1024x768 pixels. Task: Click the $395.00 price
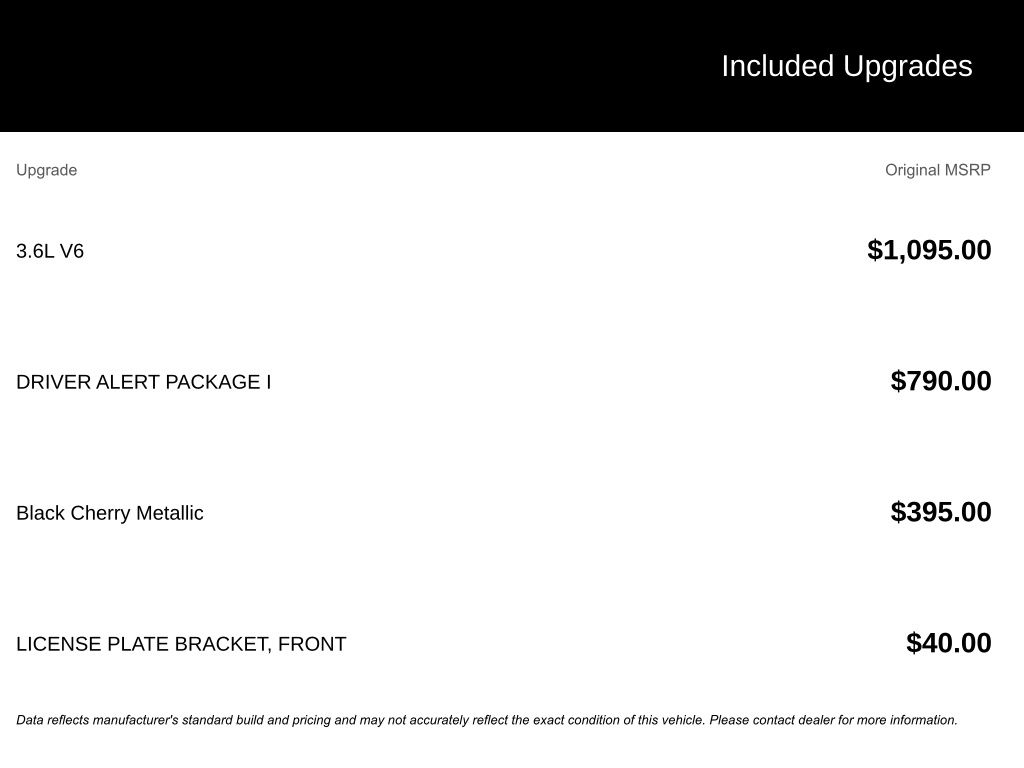[941, 512]
